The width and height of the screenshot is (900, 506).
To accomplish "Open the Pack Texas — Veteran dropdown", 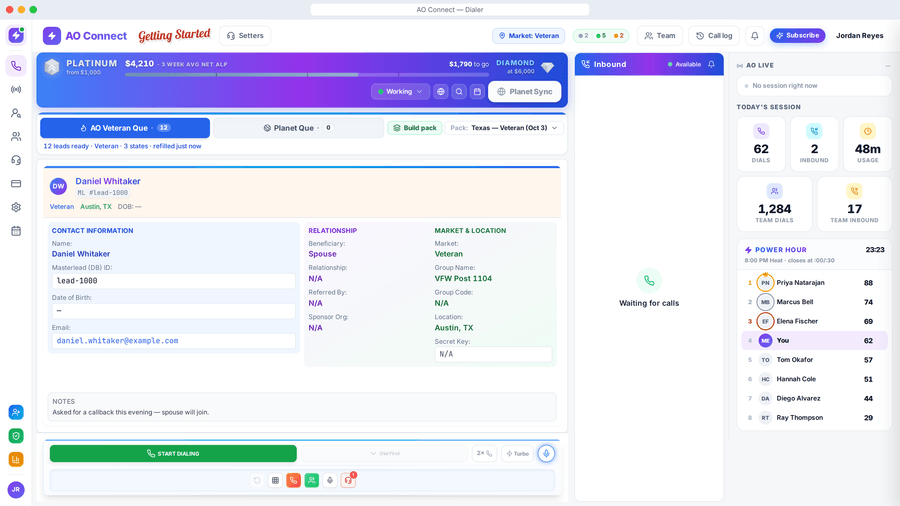I will [504, 128].
